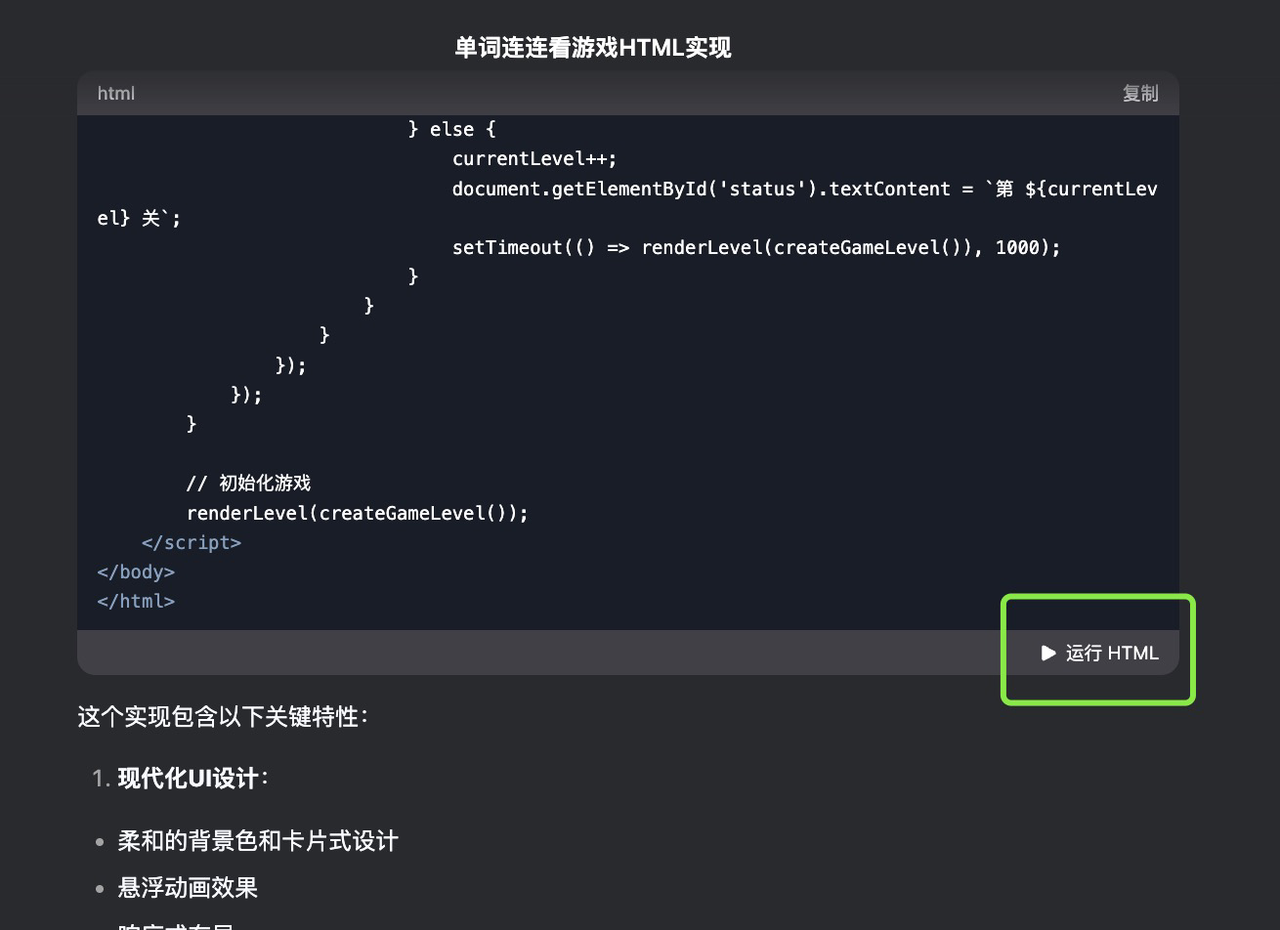Click the document.getElementById('status') code line

click(804, 189)
